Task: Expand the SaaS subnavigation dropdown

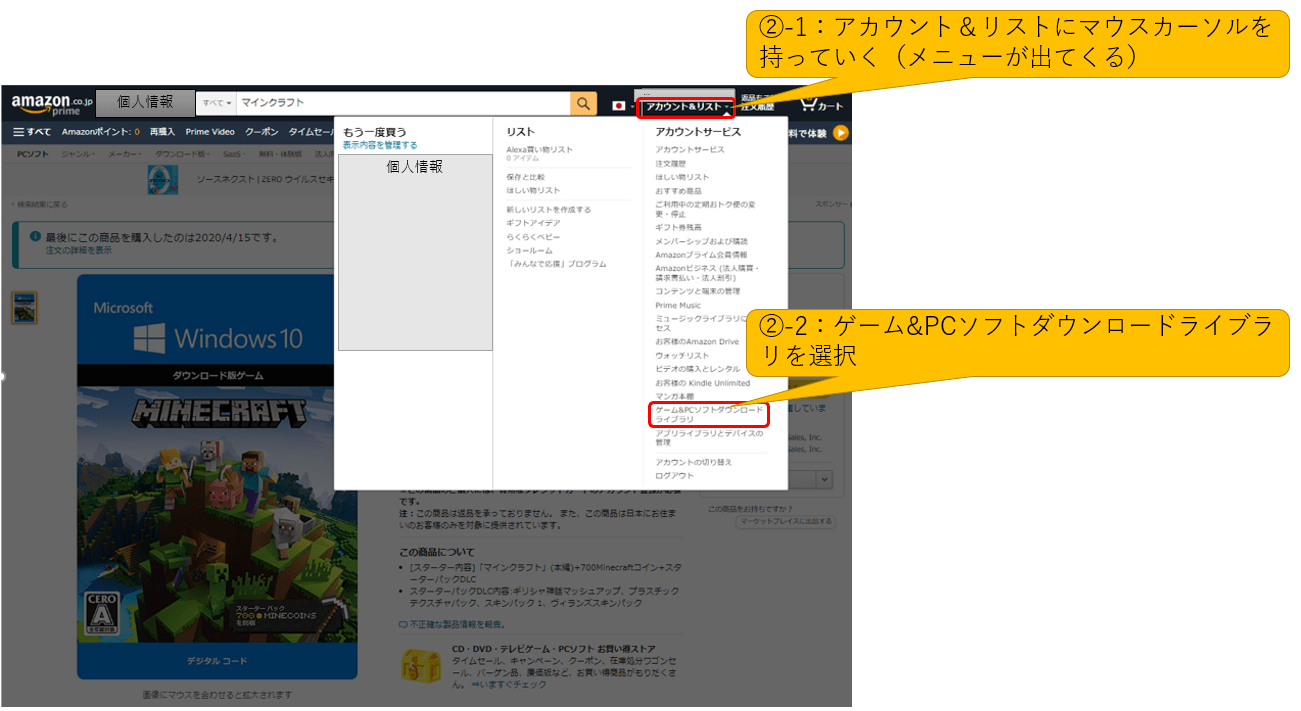Action: point(234,155)
